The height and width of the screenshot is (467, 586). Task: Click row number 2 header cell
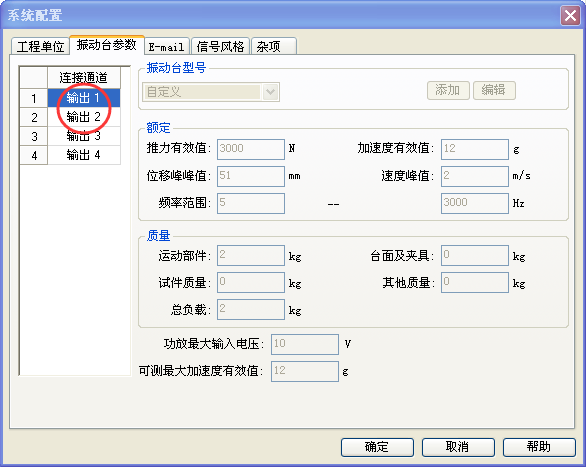[x=34, y=117]
